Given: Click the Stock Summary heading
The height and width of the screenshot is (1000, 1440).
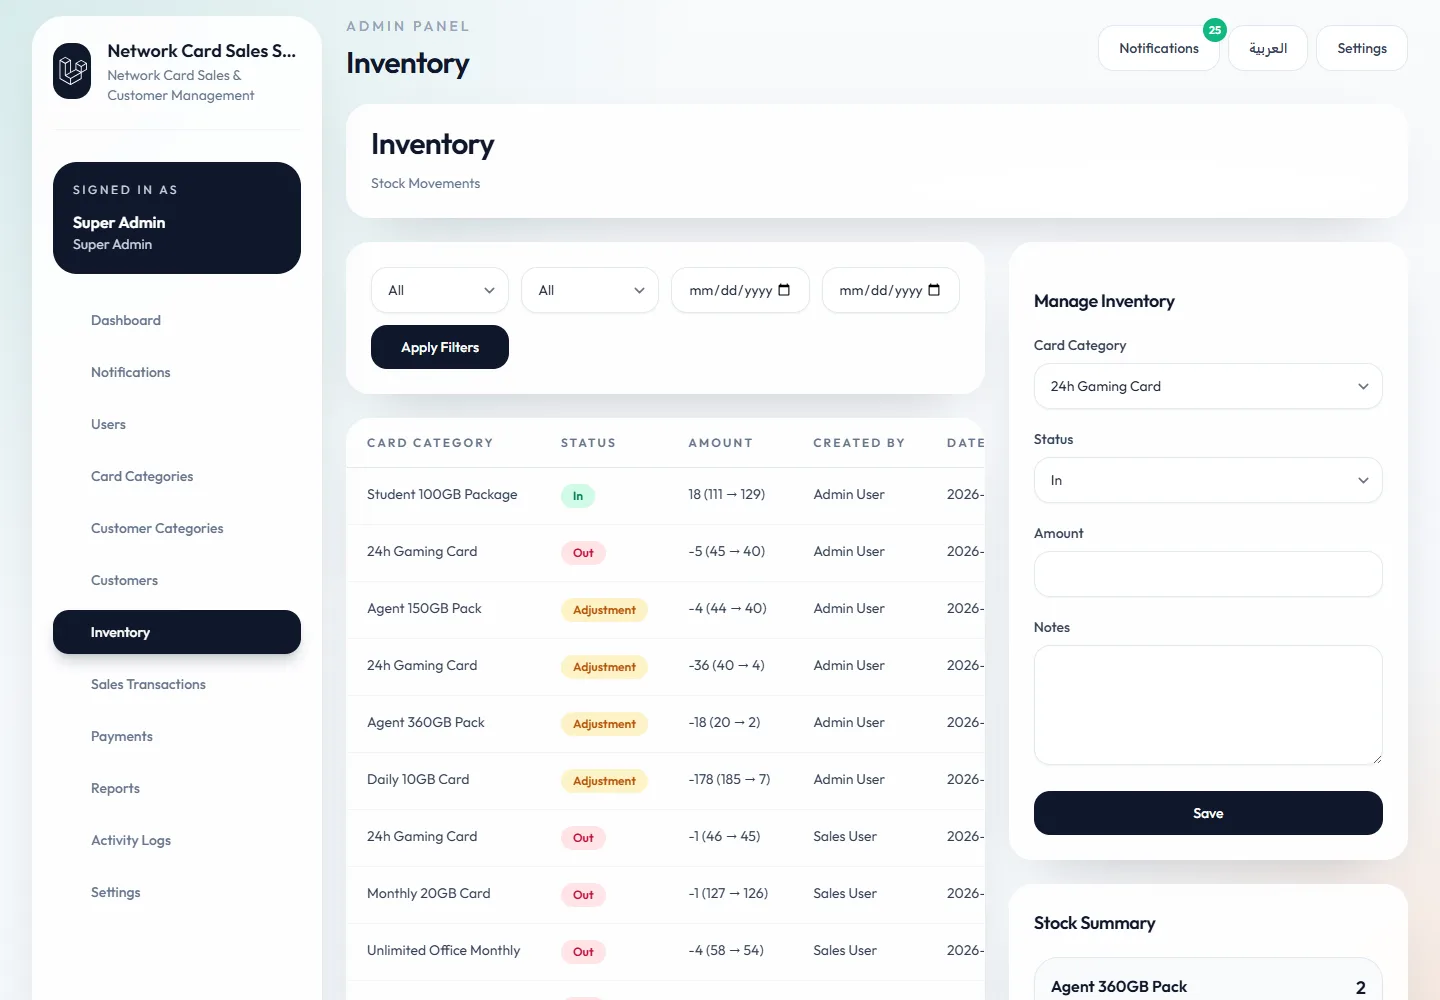Looking at the screenshot, I should pos(1094,923).
